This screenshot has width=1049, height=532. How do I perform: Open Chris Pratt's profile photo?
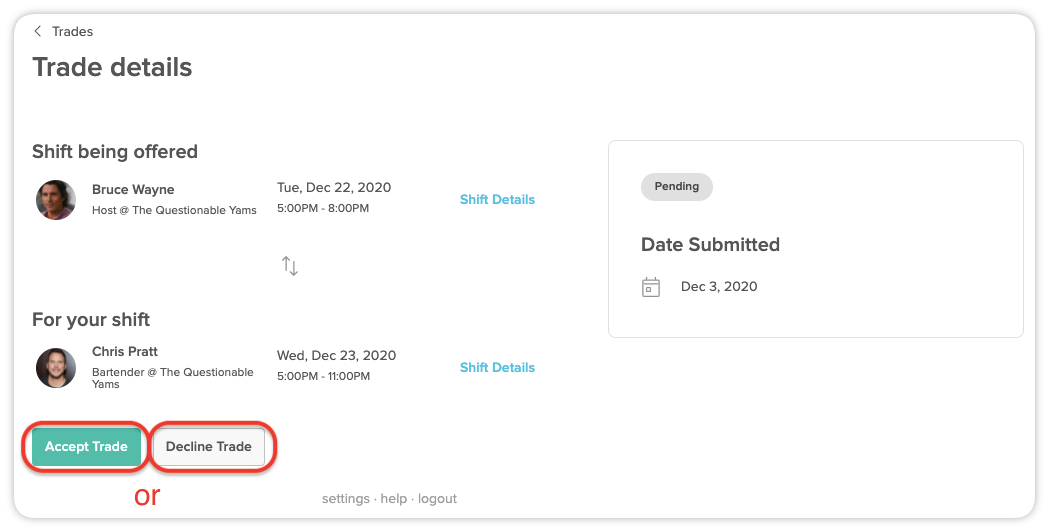click(56, 367)
